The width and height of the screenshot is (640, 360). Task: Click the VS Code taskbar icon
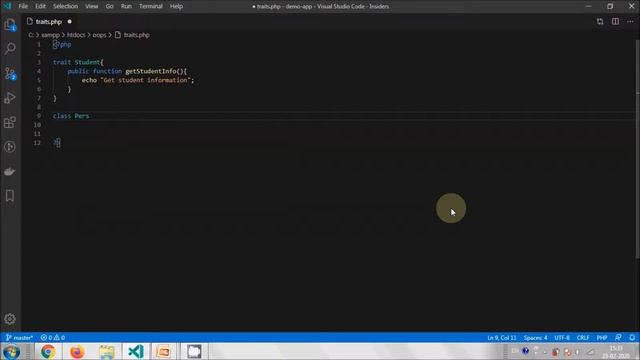136,351
